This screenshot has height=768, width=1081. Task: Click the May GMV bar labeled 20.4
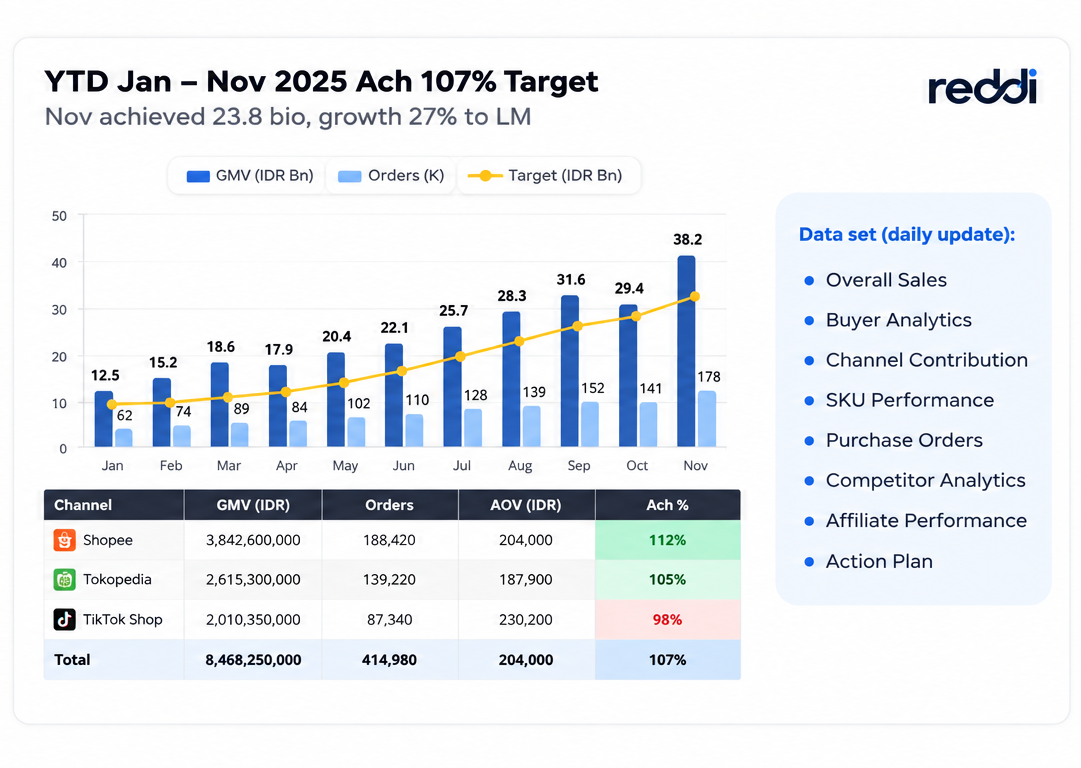pyautogui.click(x=336, y=400)
